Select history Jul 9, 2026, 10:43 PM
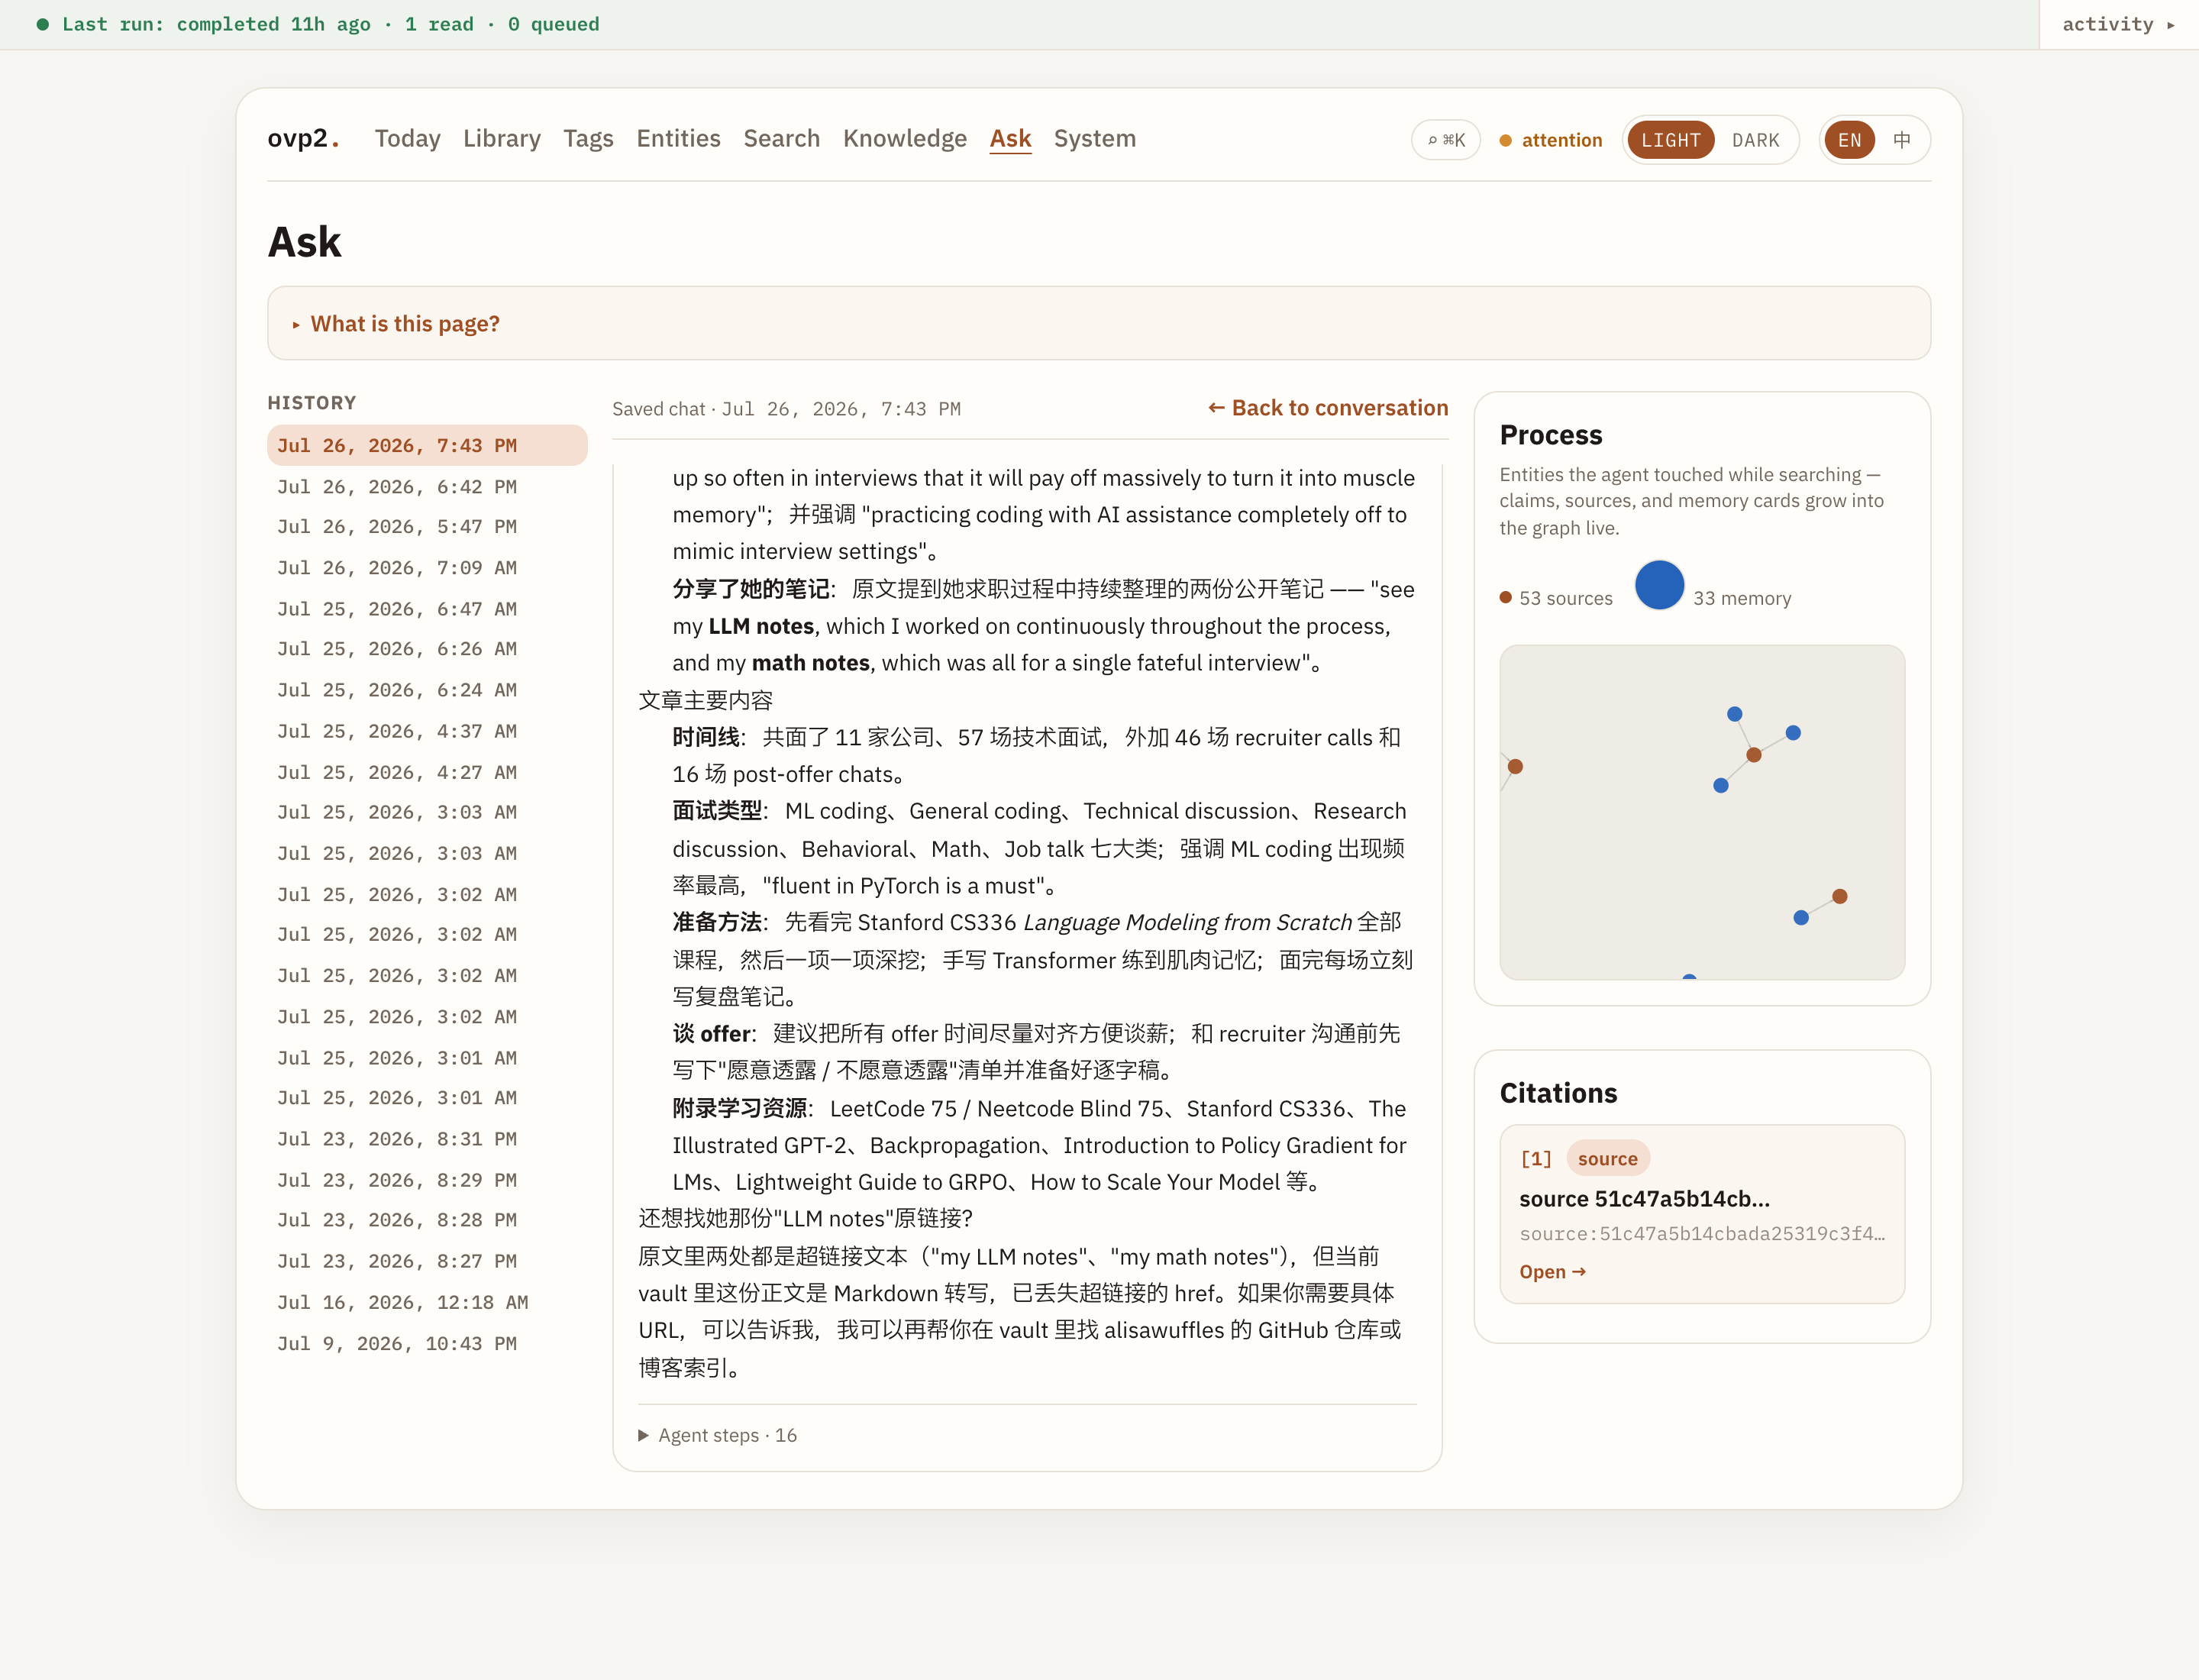Image resolution: width=2199 pixels, height=1680 pixels. [x=427, y=1343]
